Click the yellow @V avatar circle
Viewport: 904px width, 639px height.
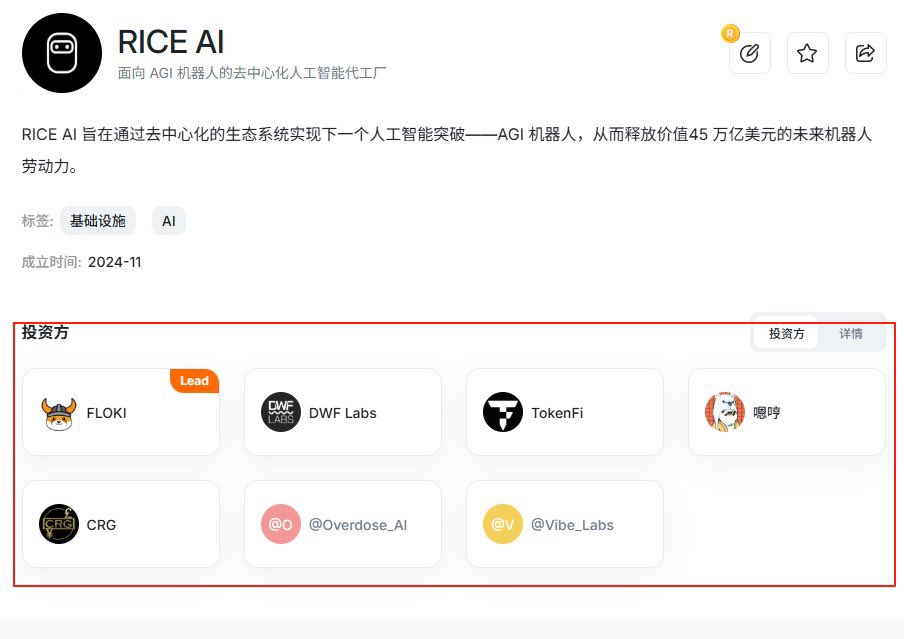(503, 524)
